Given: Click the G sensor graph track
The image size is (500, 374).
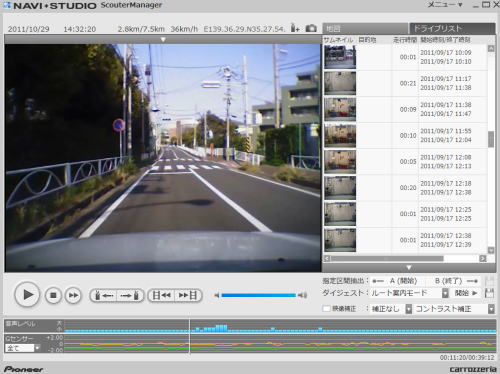Looking at the screenshot, I should coord(280,343).
